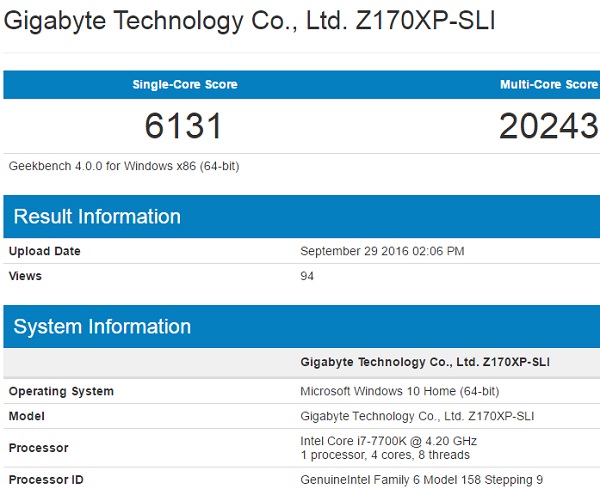Click the Microsoft Windows 10 Home (64-bit) value
The width and height of the screenshot is (600, 489).
tap(400, 391)
